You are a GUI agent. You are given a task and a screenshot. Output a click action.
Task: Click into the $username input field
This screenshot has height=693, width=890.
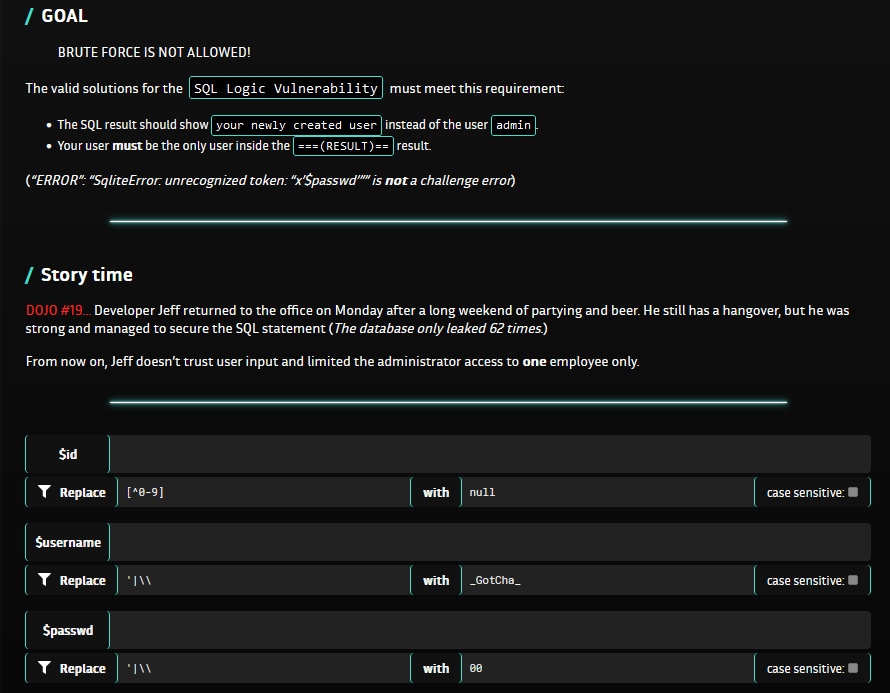(x=489, y=542)
